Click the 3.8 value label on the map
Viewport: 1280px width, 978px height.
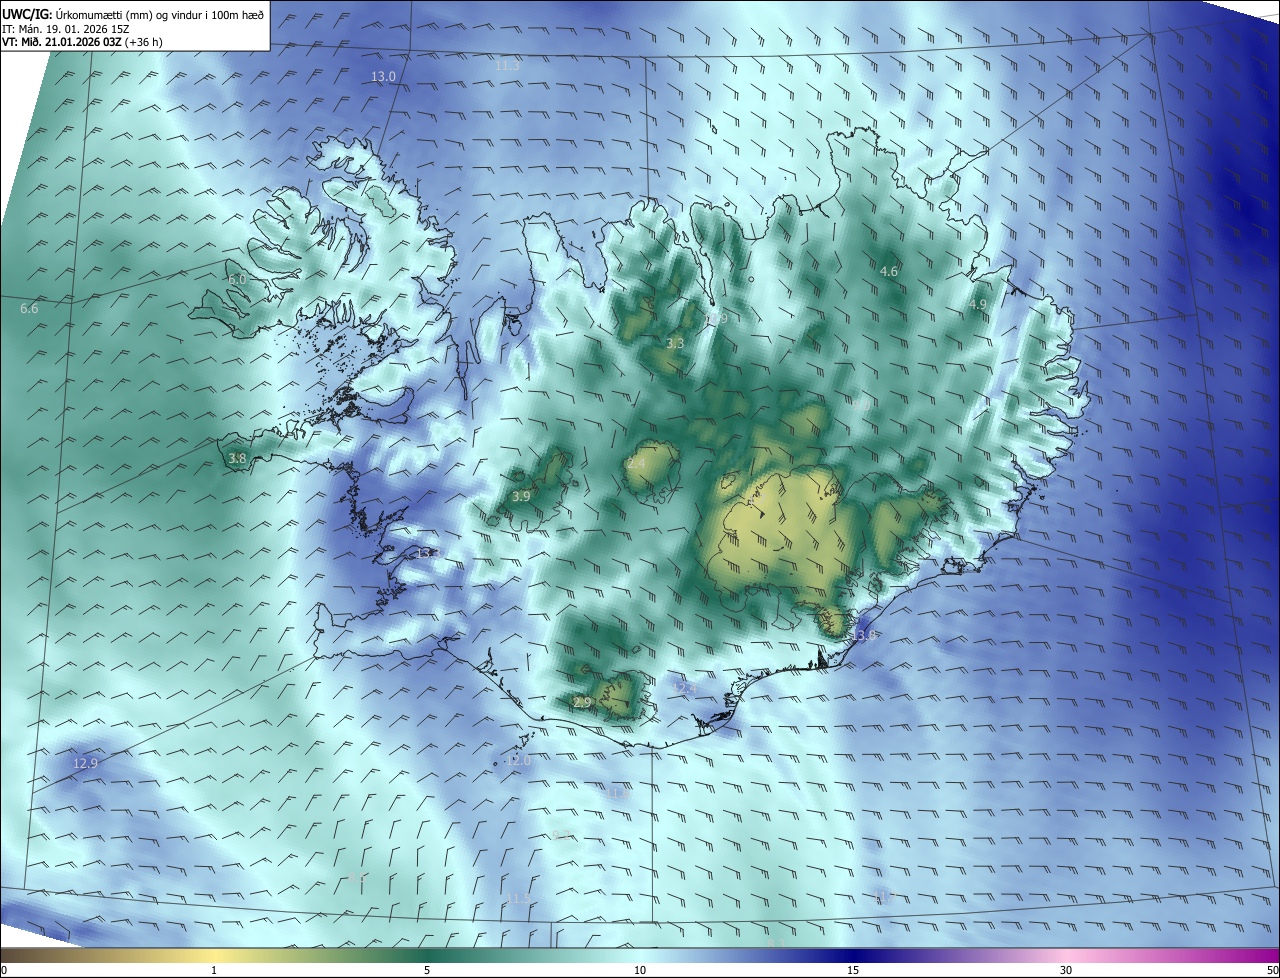(237, 459)
